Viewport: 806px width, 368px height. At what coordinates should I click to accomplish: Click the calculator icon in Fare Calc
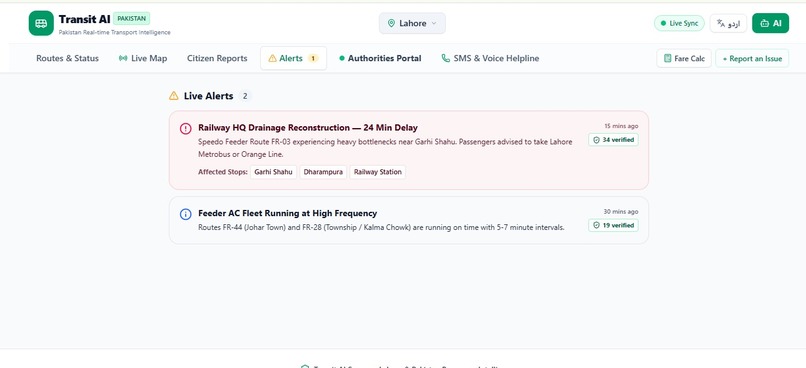tap(667, 59)
